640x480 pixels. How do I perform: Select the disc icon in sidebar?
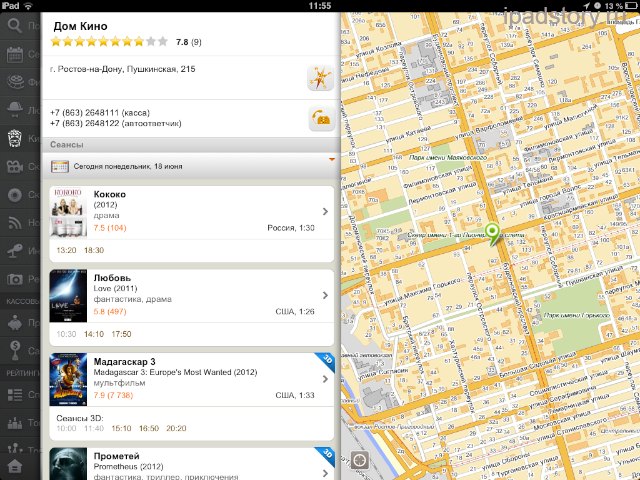(15, 195)
